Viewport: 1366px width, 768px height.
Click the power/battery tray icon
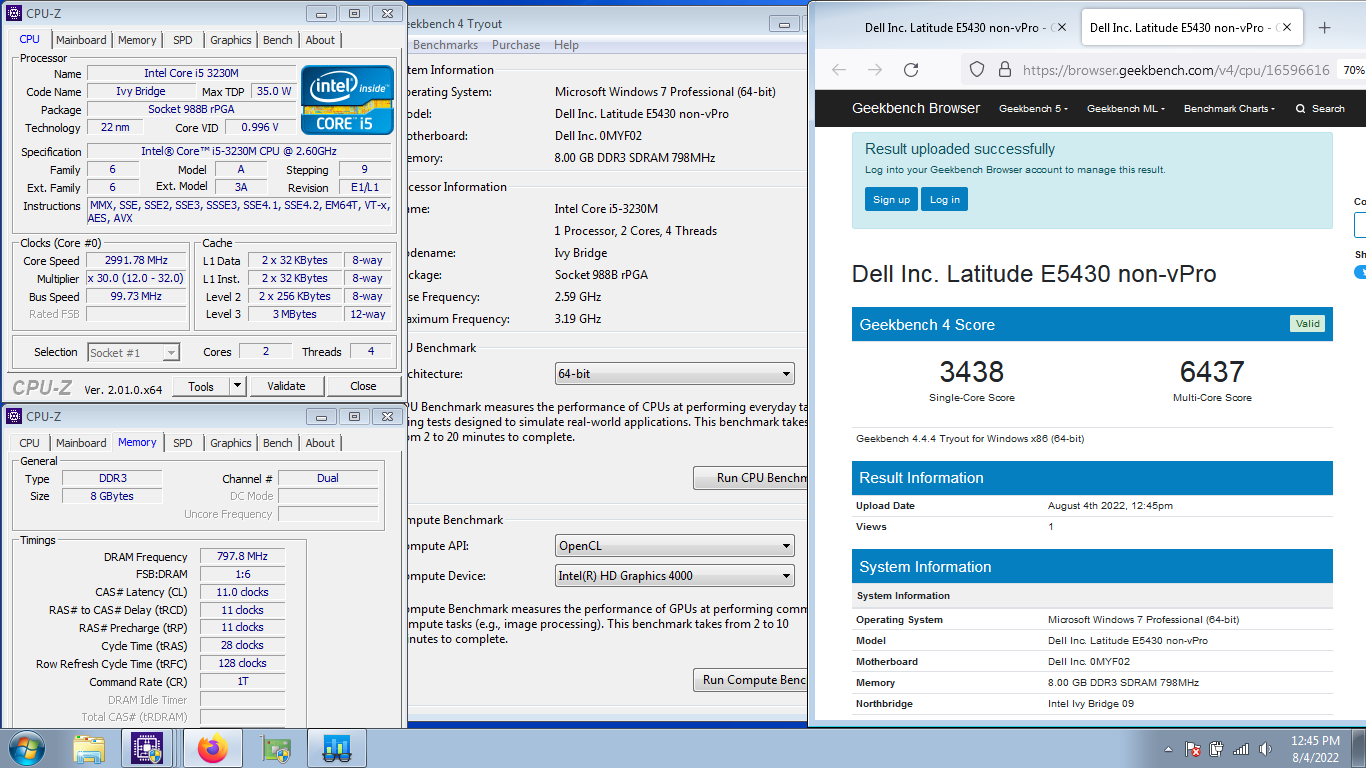point(1217,749)
